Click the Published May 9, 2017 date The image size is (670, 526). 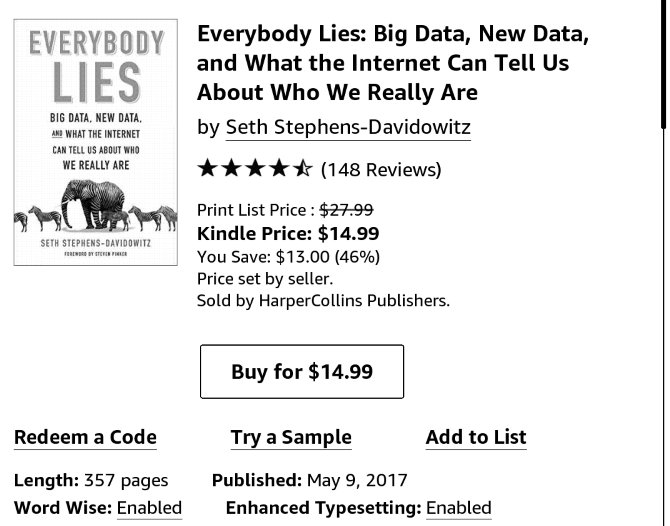point(310,480)
